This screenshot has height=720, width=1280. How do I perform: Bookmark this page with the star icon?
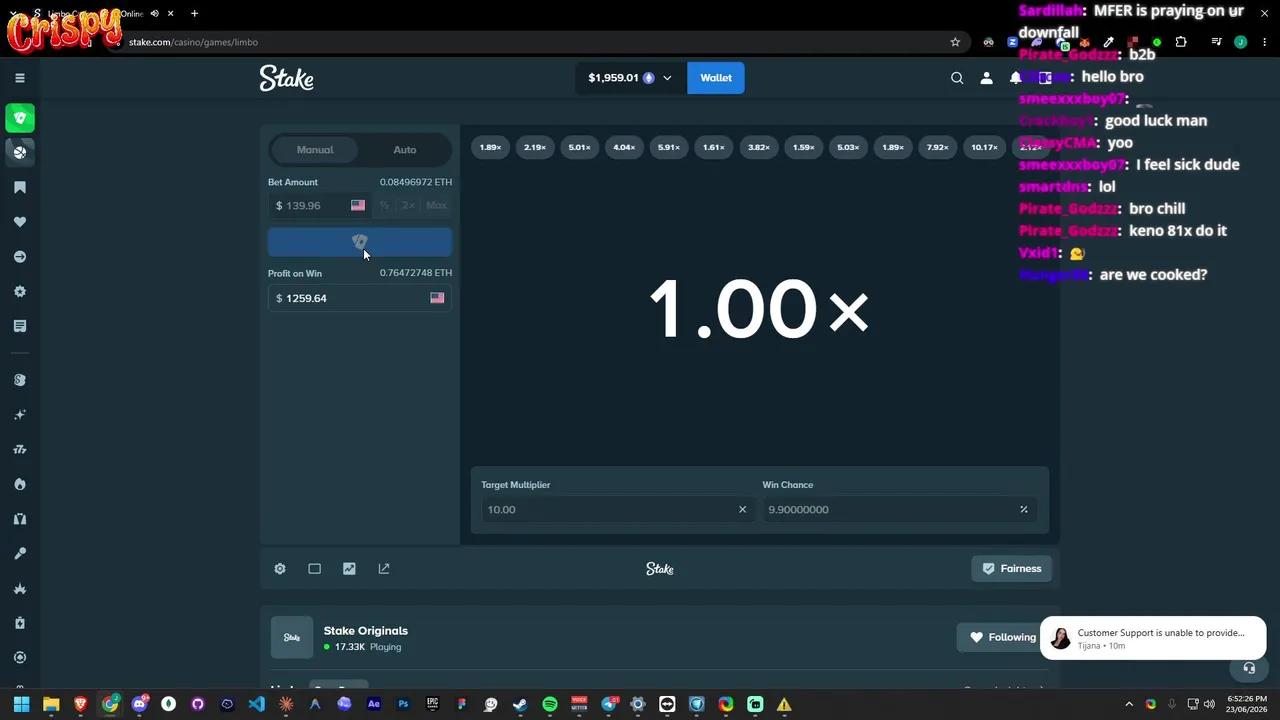[x=955, y=42]
